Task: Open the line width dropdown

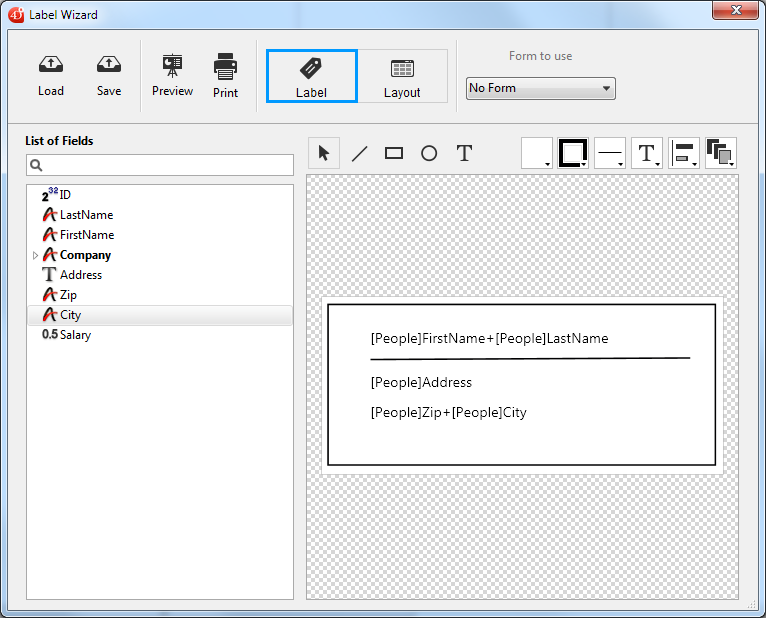Action: 610,153
